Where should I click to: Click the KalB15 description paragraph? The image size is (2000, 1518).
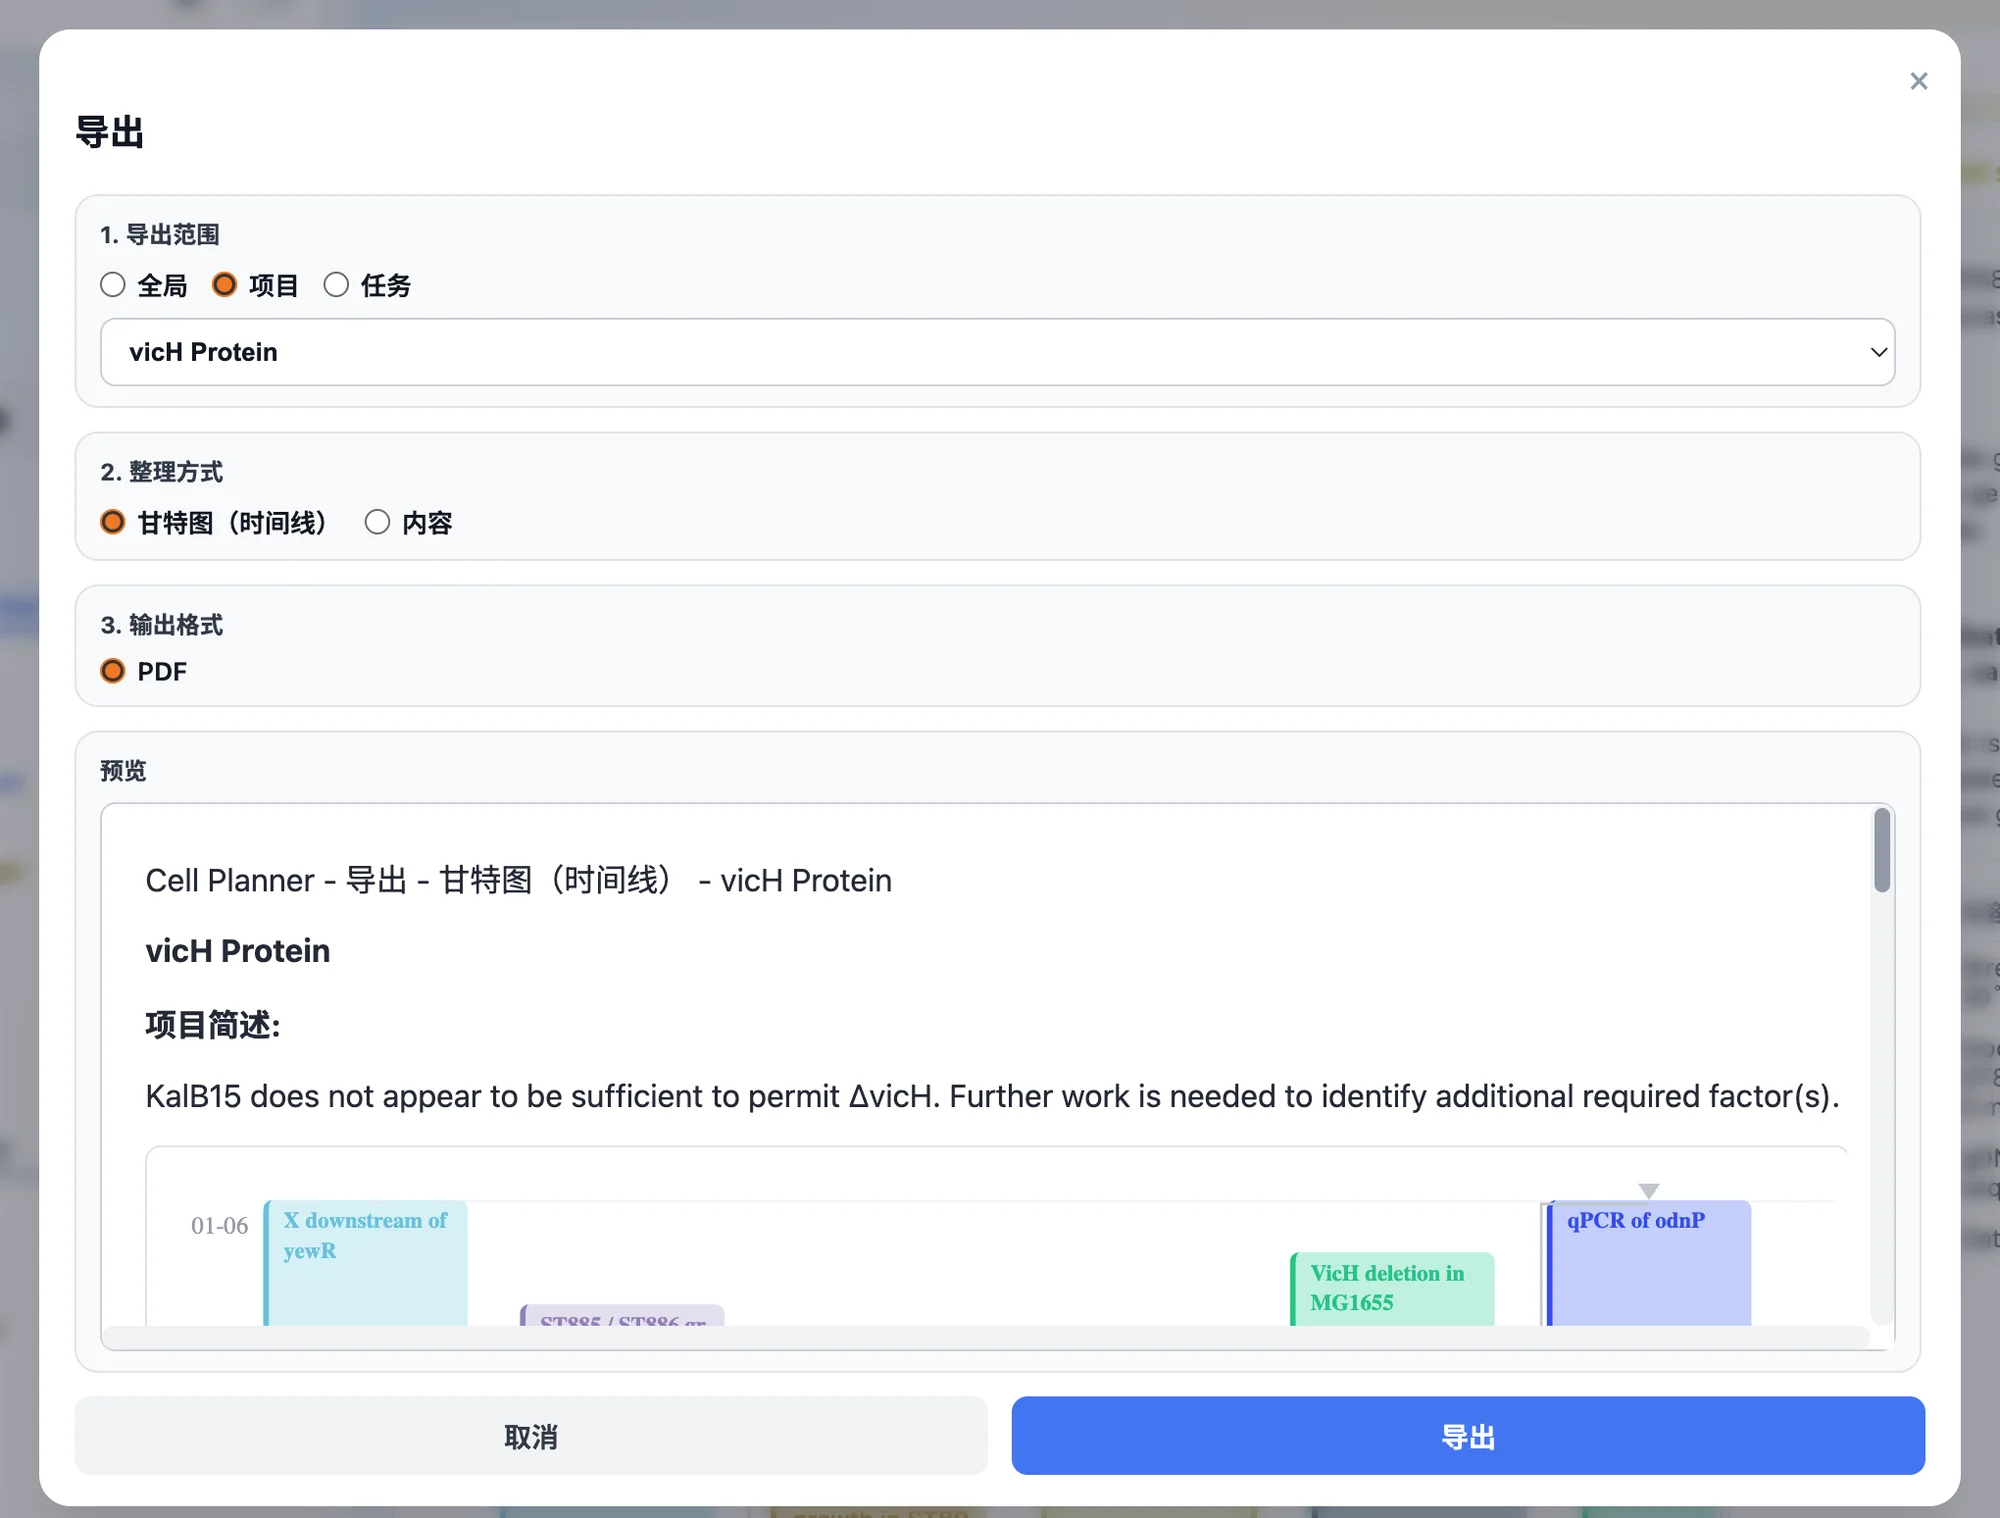click(x=992, y=1097)
